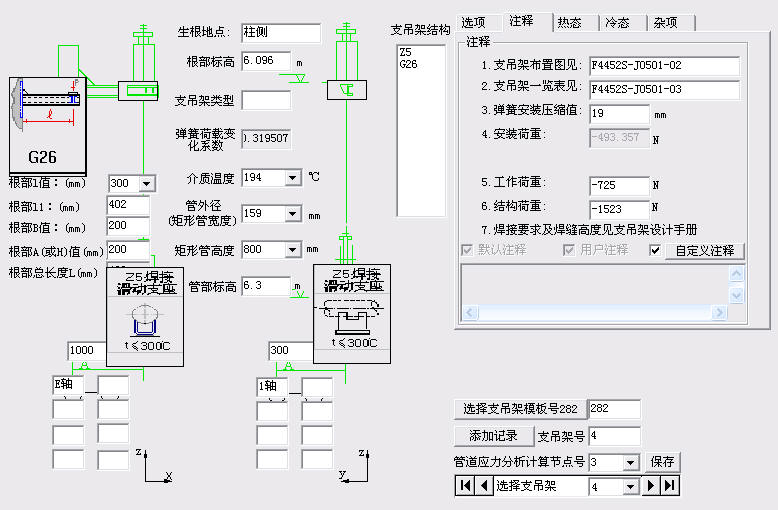Viewport: 778px width, 510px height.
Task: Go to previous hanger record
Action: 484,486
